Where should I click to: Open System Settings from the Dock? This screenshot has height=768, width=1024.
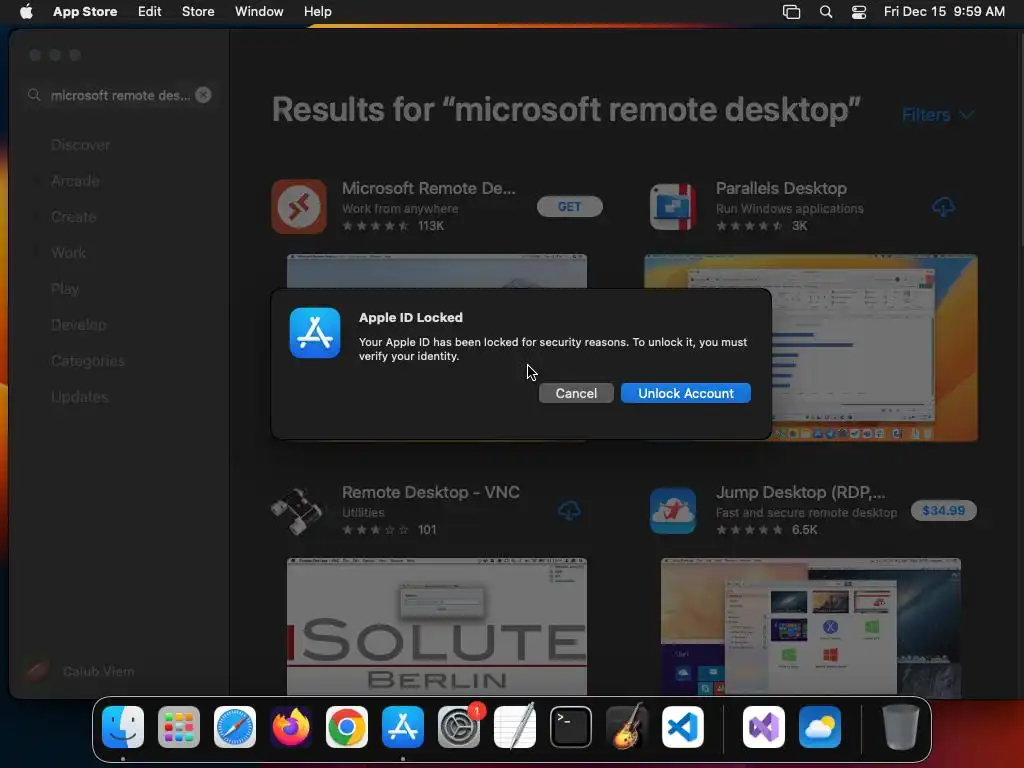point(458,727)
